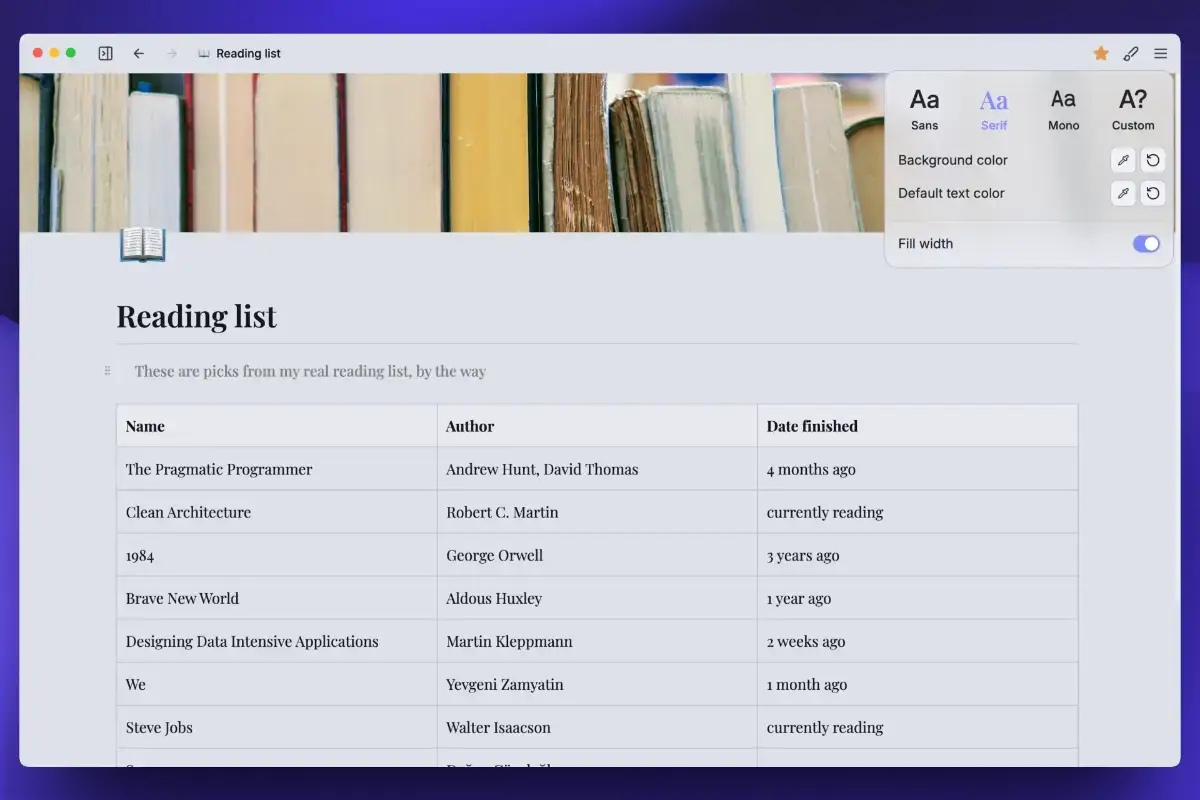Toggle the sidebar panel icon
This screenshot has width=1200, height=800.
pyautogui.click(x=105, y=53)
